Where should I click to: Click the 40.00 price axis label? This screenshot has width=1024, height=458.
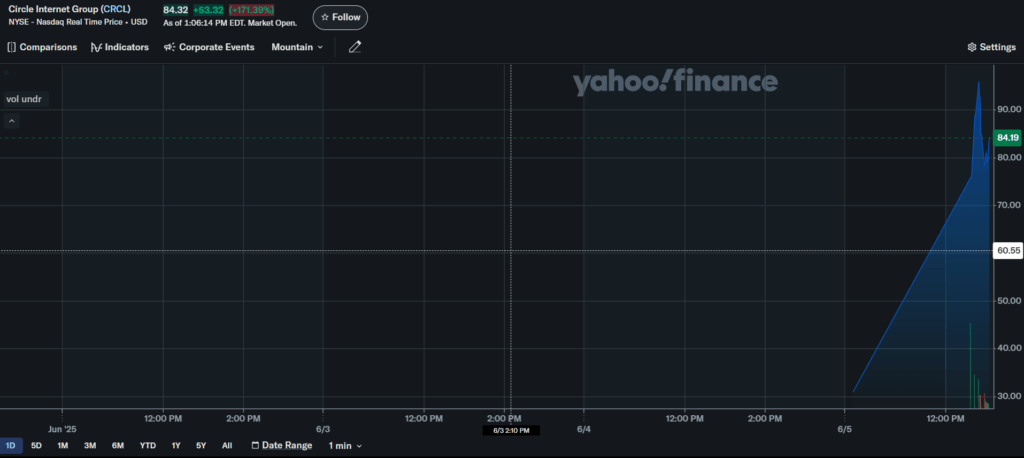coord(1008,348)
